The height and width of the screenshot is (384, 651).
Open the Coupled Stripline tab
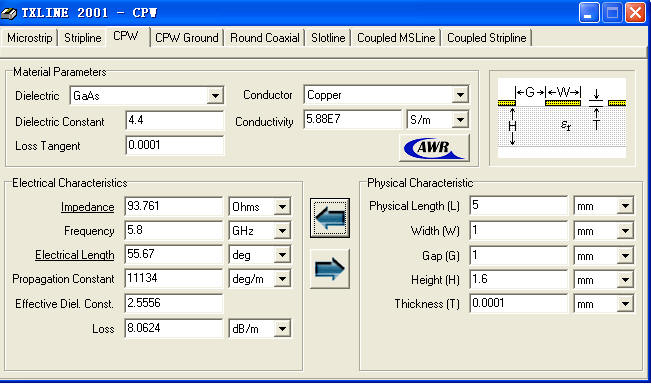tap(487, 38)
